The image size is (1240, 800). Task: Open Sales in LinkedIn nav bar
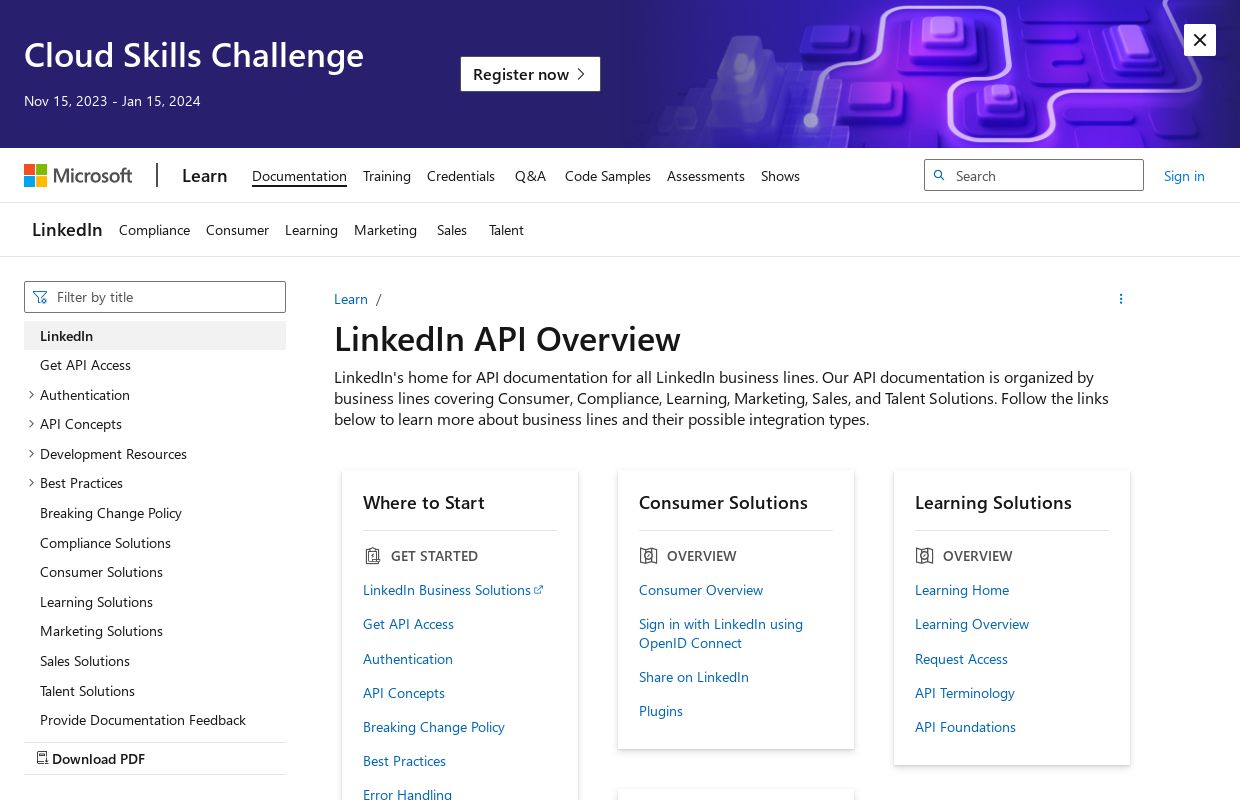[x=452, y=230]
